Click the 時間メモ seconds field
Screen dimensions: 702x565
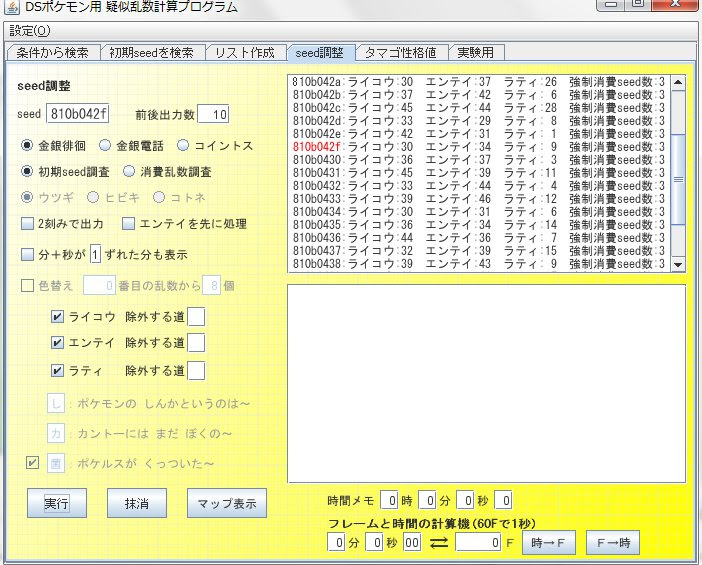click(466, 500)
